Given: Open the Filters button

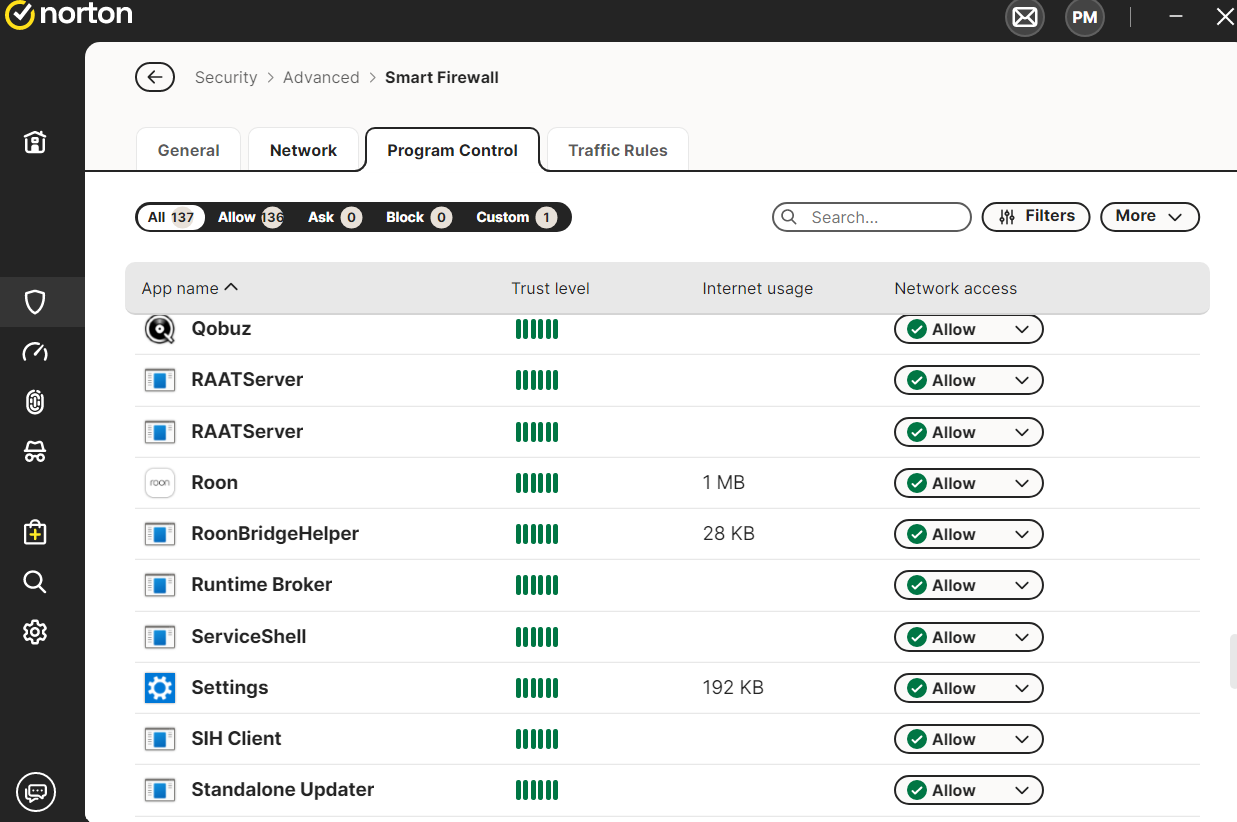Looking at the screenshot, I should (x=1036, y=217).
